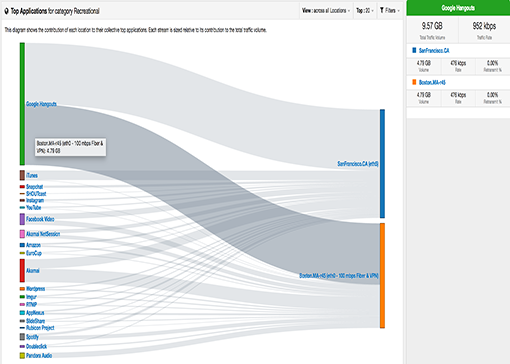510x364 pixels.
Task: Click the Boston.MA-r45 476 kbps rate value
Action: click(x=458, y=95)
